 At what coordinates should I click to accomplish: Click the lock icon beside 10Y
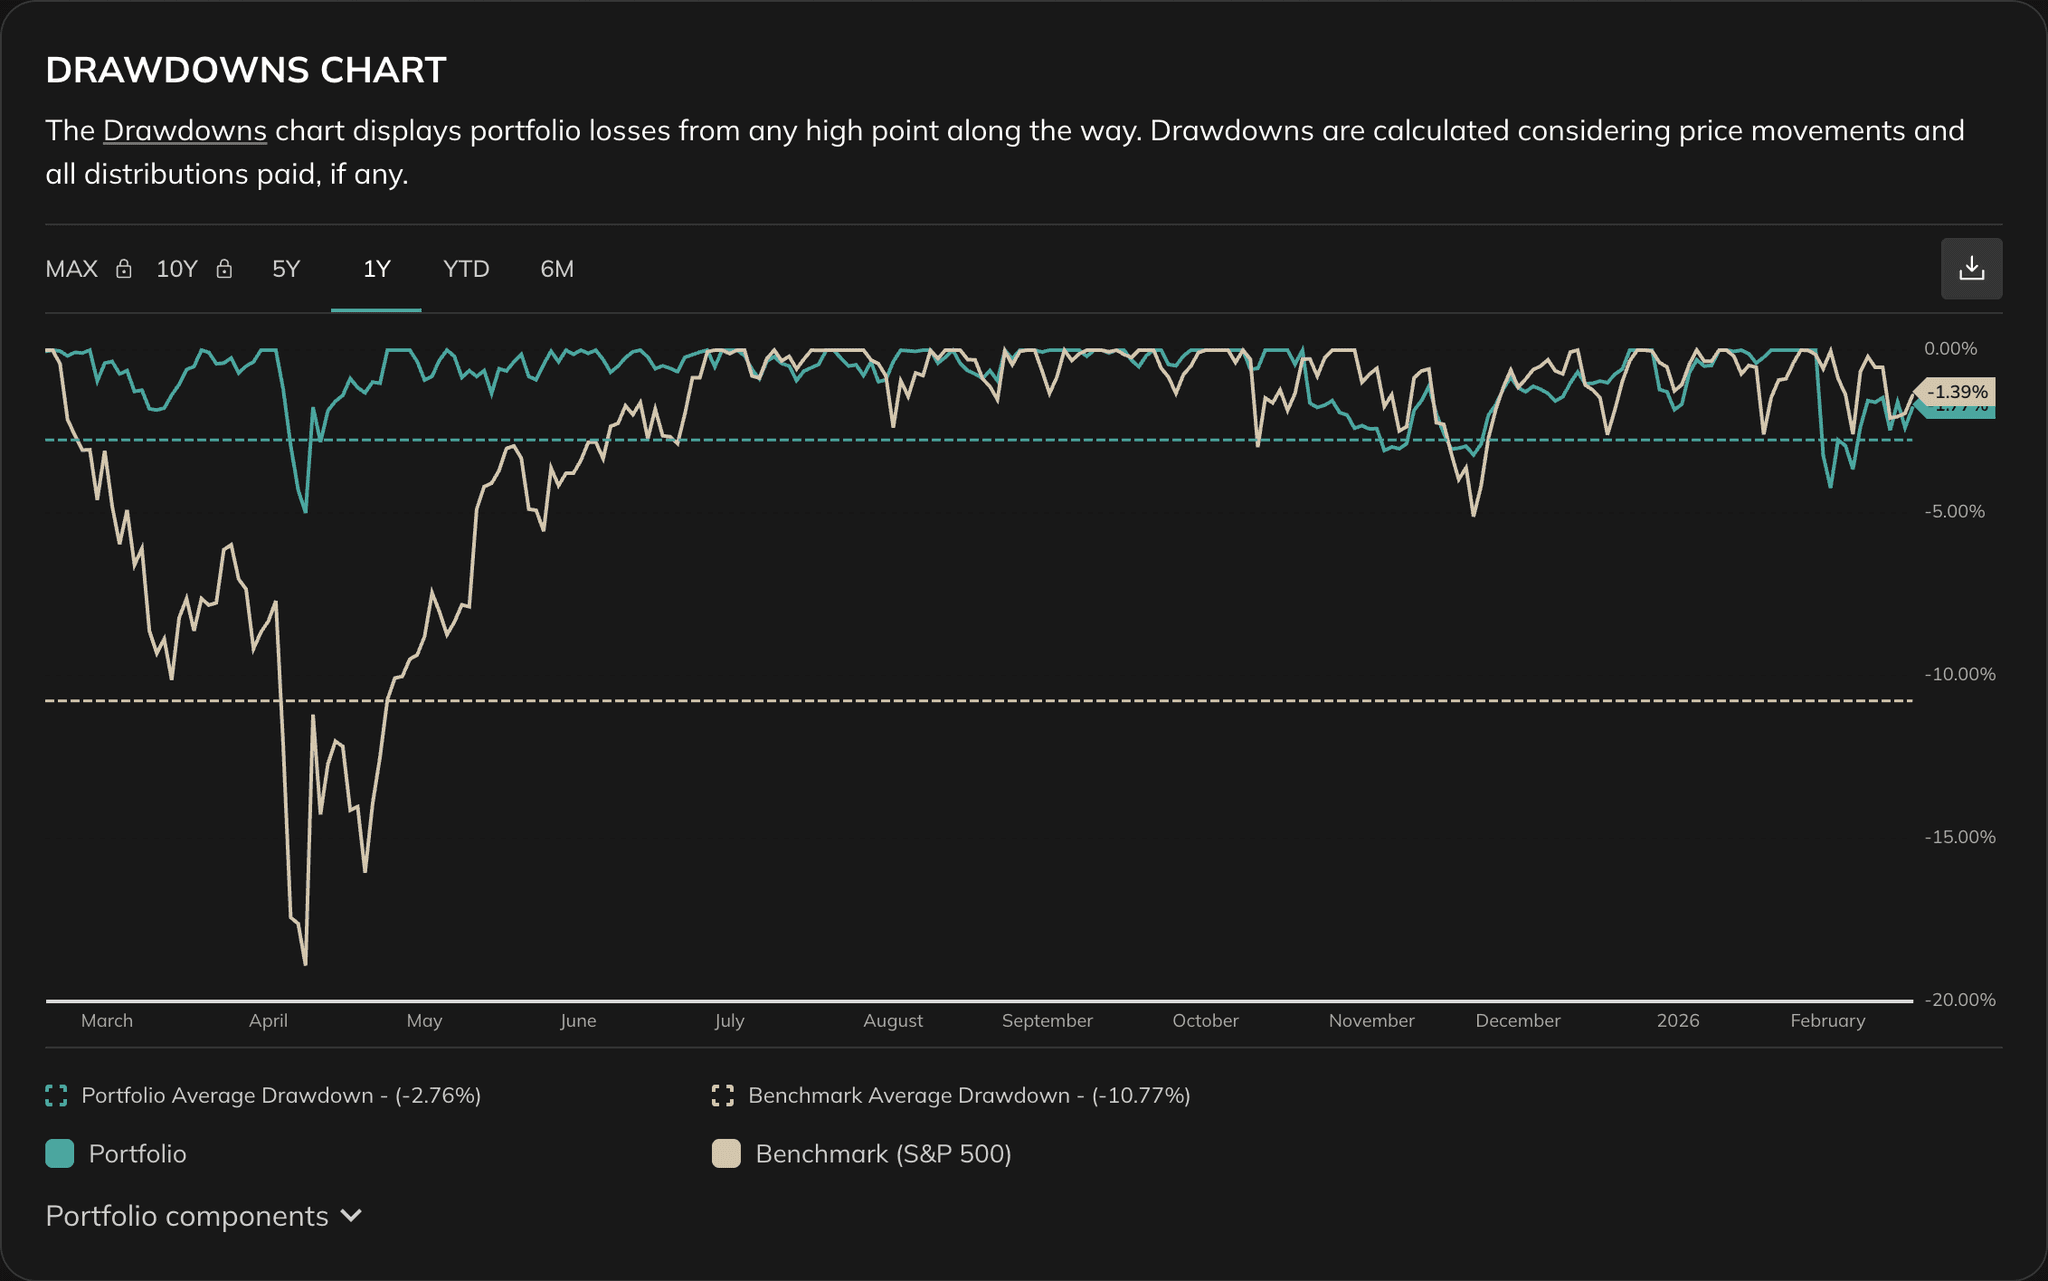point(224,269)
